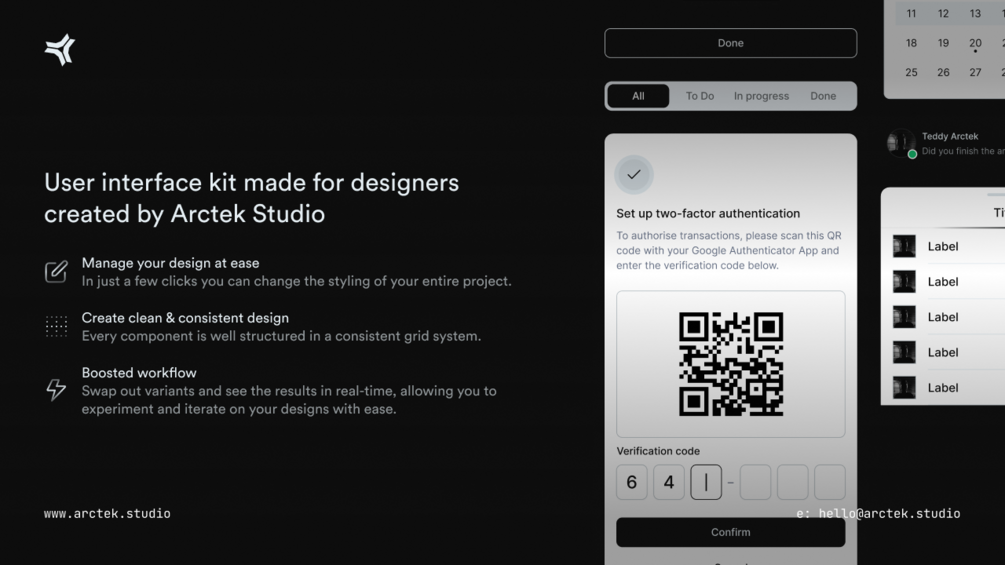Viewport: 1005px width, 565px height.
Task: Select day 27 in the calendar
Action: click(x=976, y=72)
